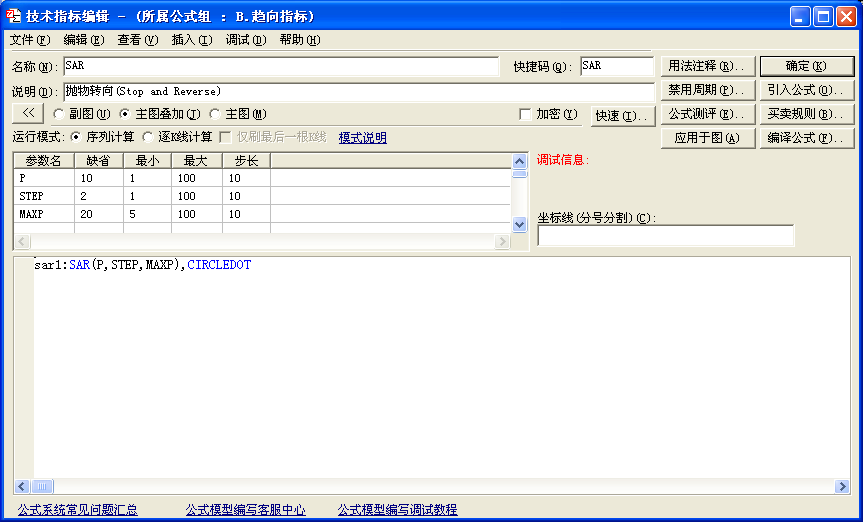This screenshot has width=863, height=522.
Task: Open the 模式说明 link
Action: [363, 138]
